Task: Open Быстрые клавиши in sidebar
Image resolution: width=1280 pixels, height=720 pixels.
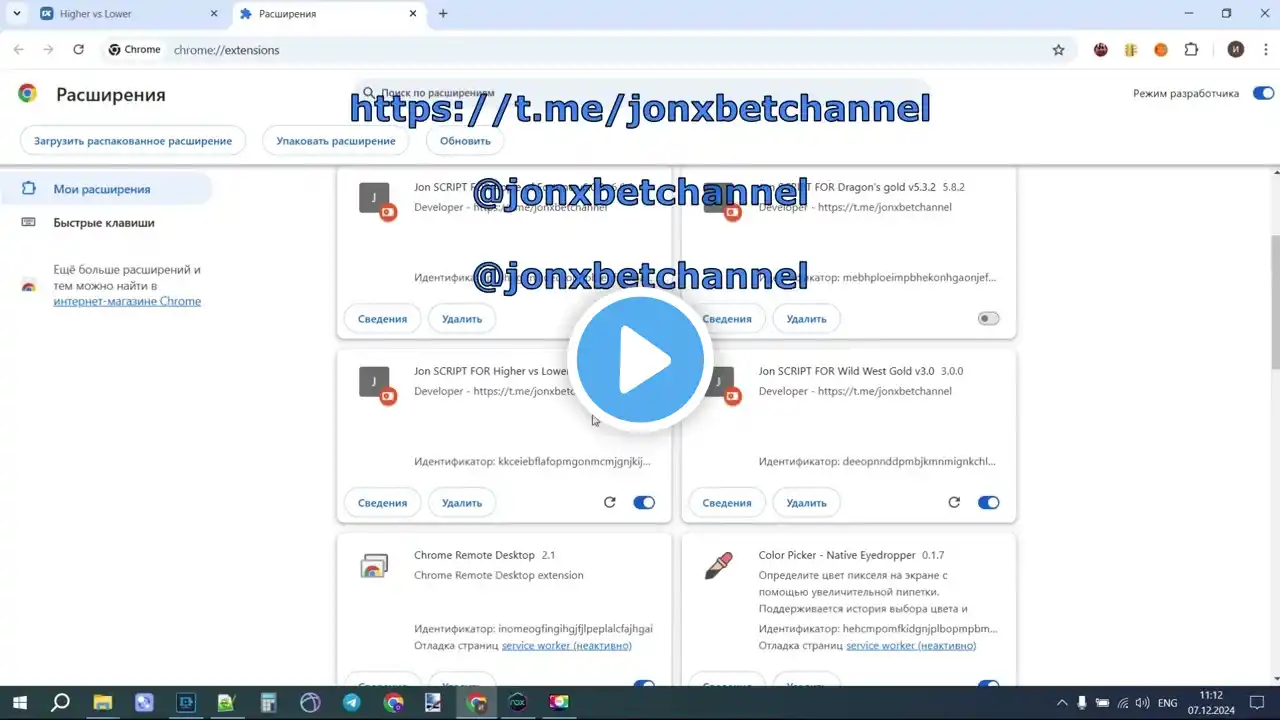Action: (106, 223)
